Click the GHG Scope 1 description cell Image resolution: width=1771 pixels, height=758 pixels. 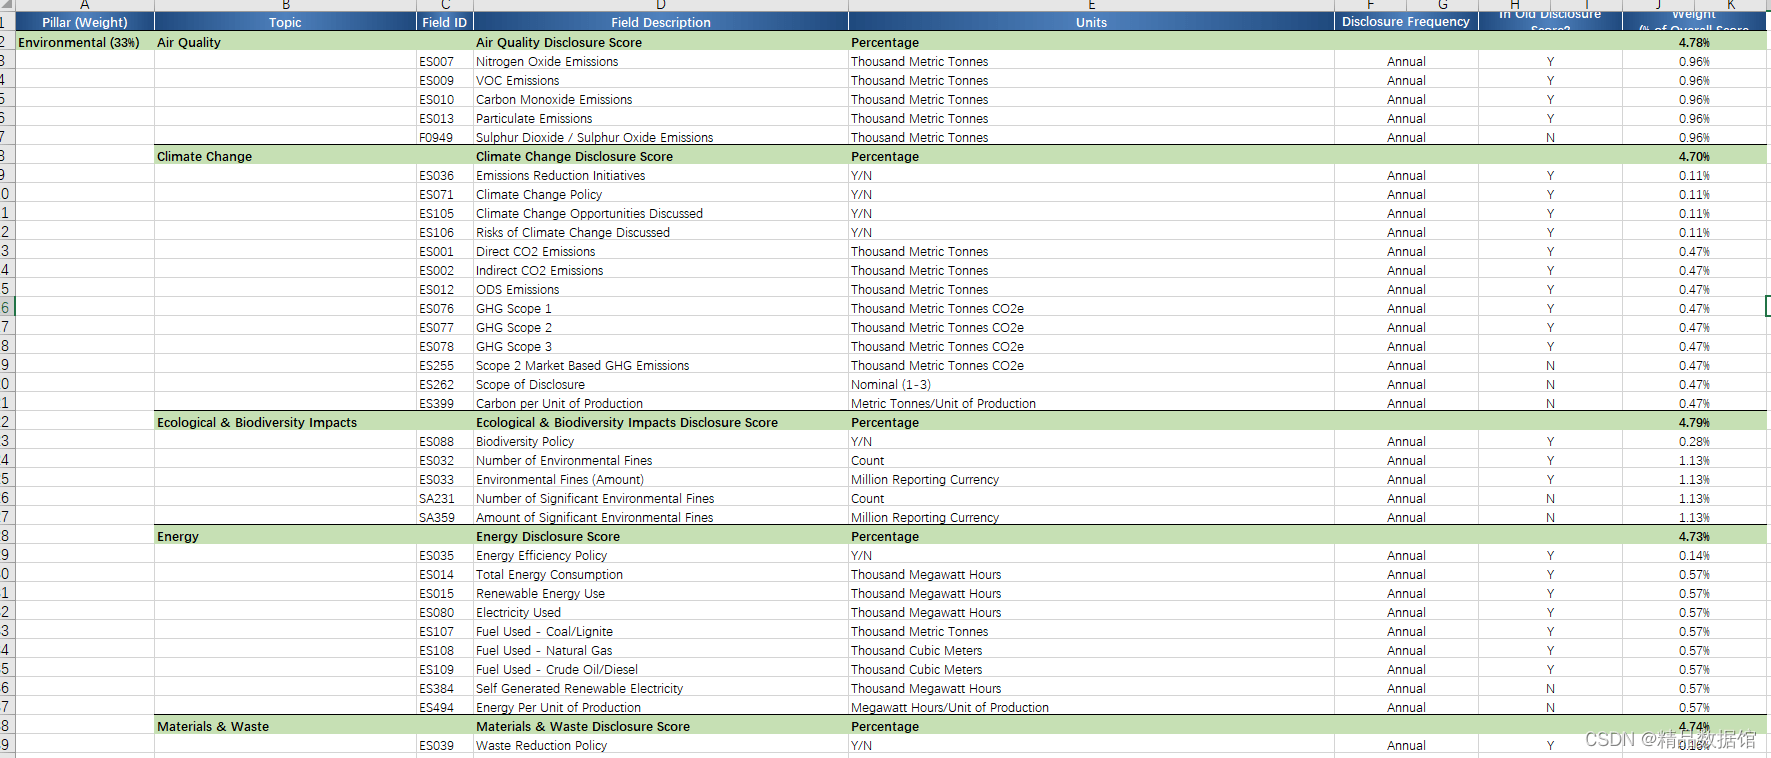click(661, 308)
